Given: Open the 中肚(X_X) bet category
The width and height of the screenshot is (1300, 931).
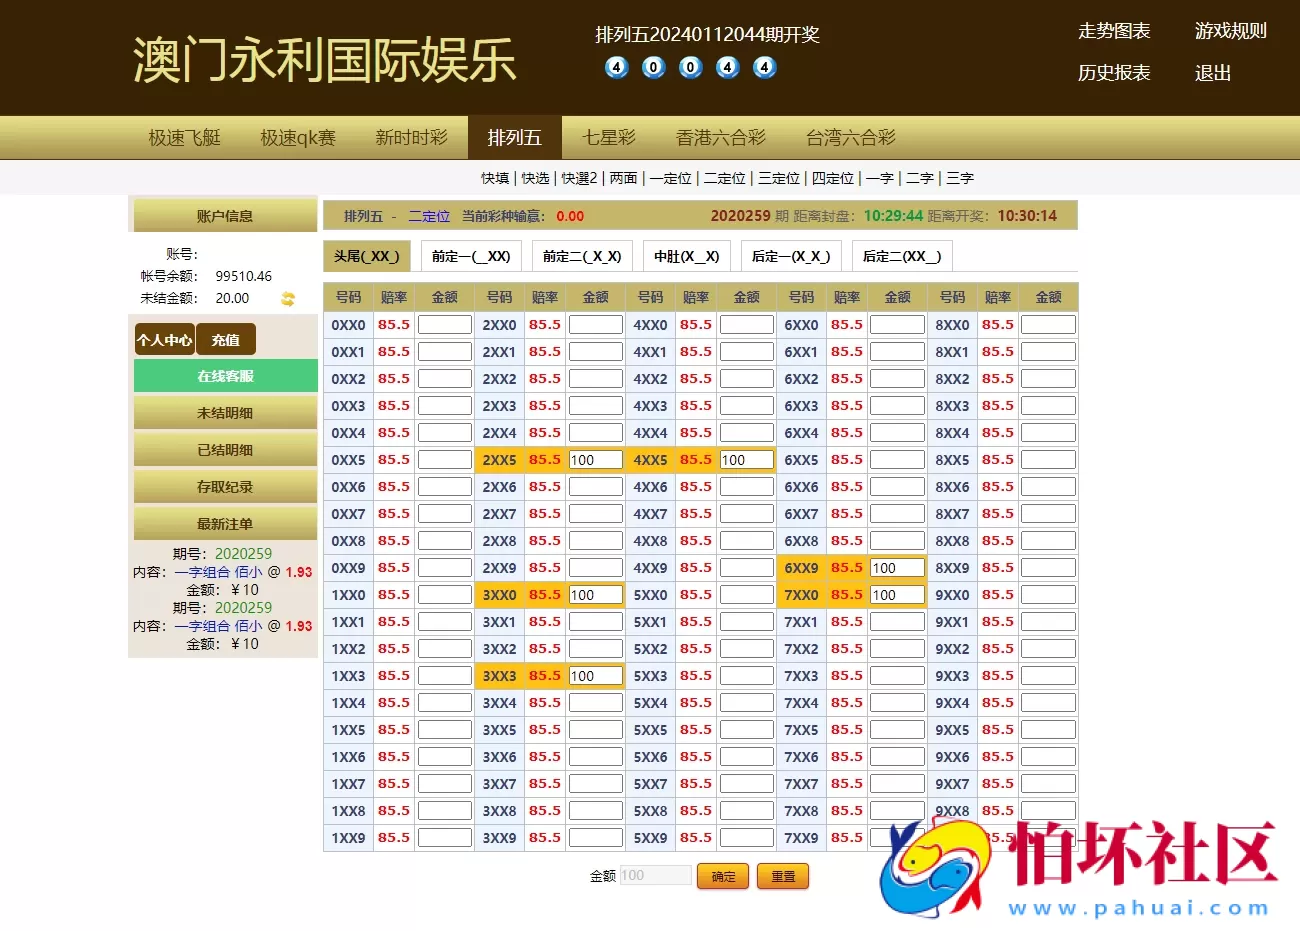Looking at the screenshot, I should (x=686, y=256).
